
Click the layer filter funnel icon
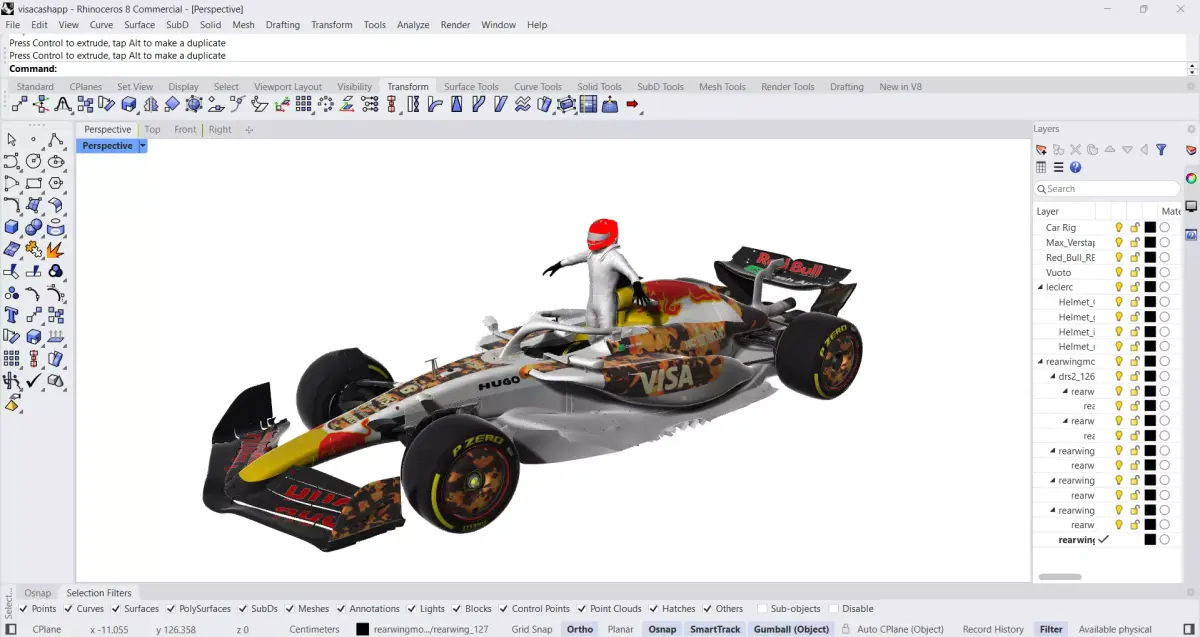tap(1161, 150)
